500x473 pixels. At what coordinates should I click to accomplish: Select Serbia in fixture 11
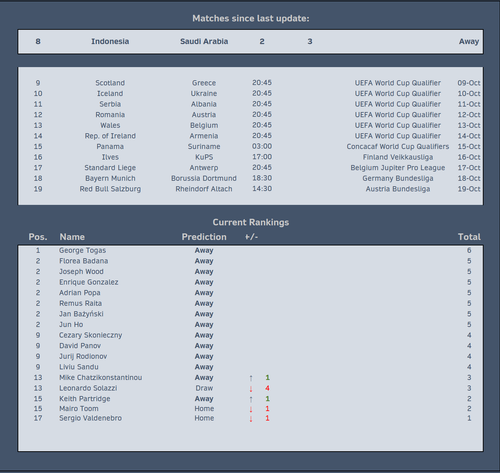point(110,104)
